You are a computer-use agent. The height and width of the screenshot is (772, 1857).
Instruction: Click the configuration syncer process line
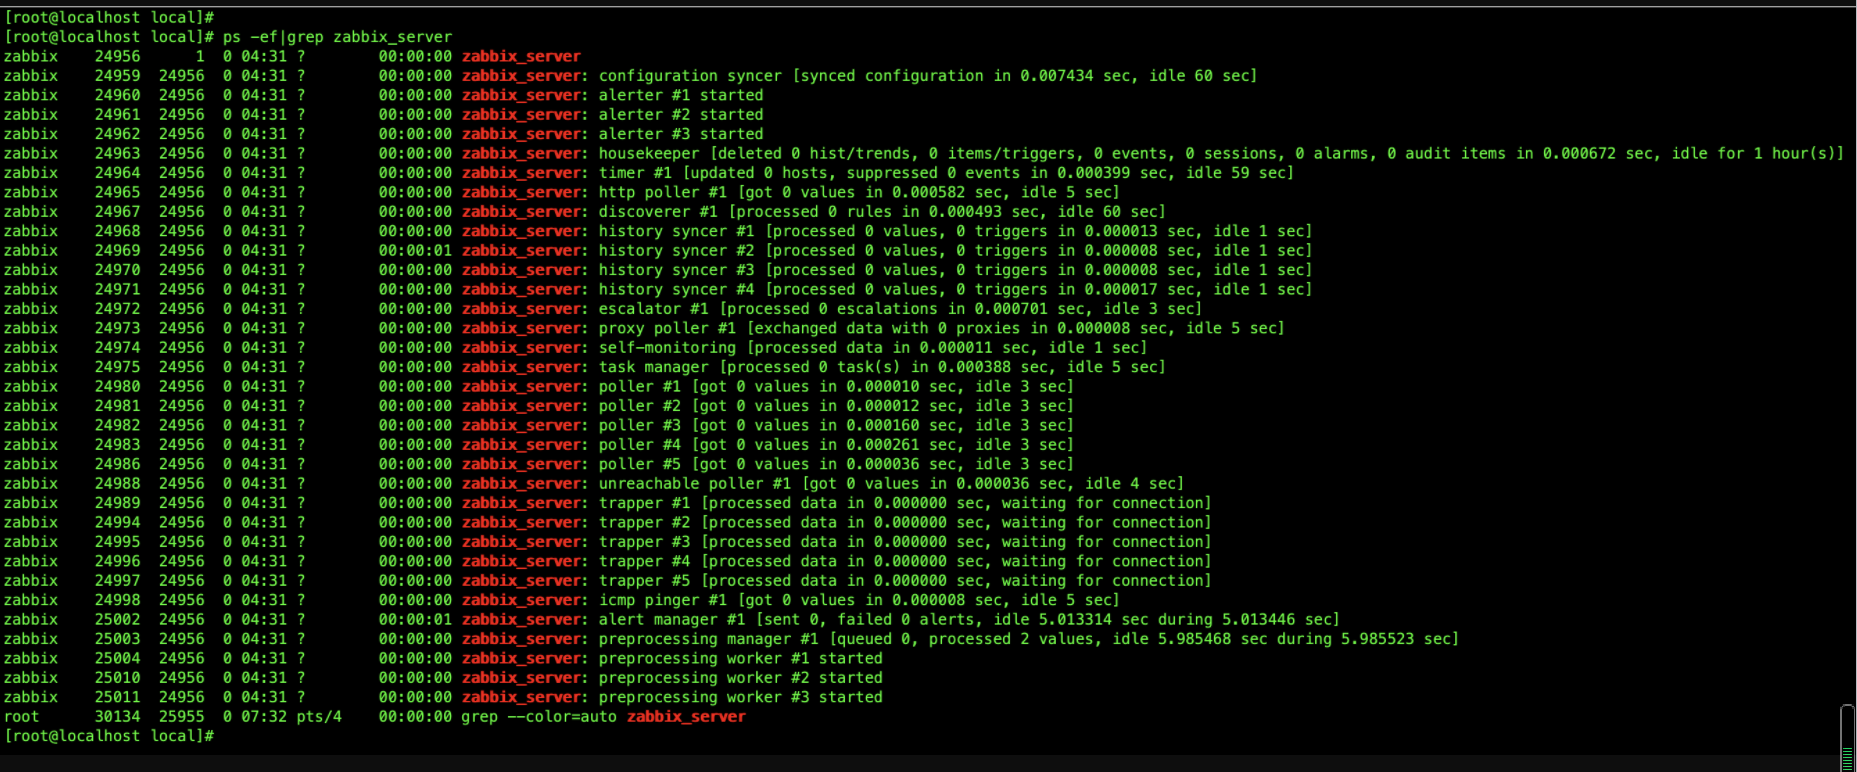630,76
